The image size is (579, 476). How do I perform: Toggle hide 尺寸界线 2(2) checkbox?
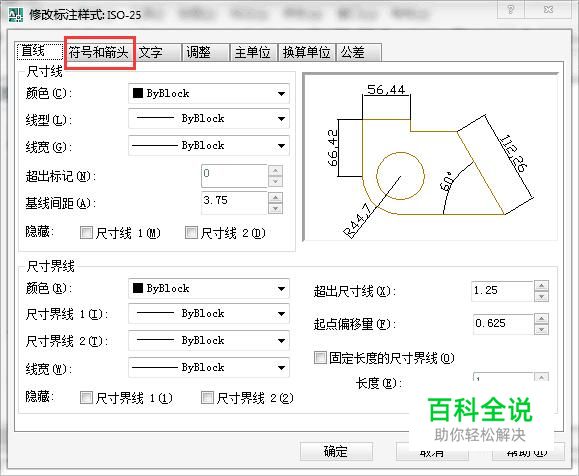coord(208,398)
